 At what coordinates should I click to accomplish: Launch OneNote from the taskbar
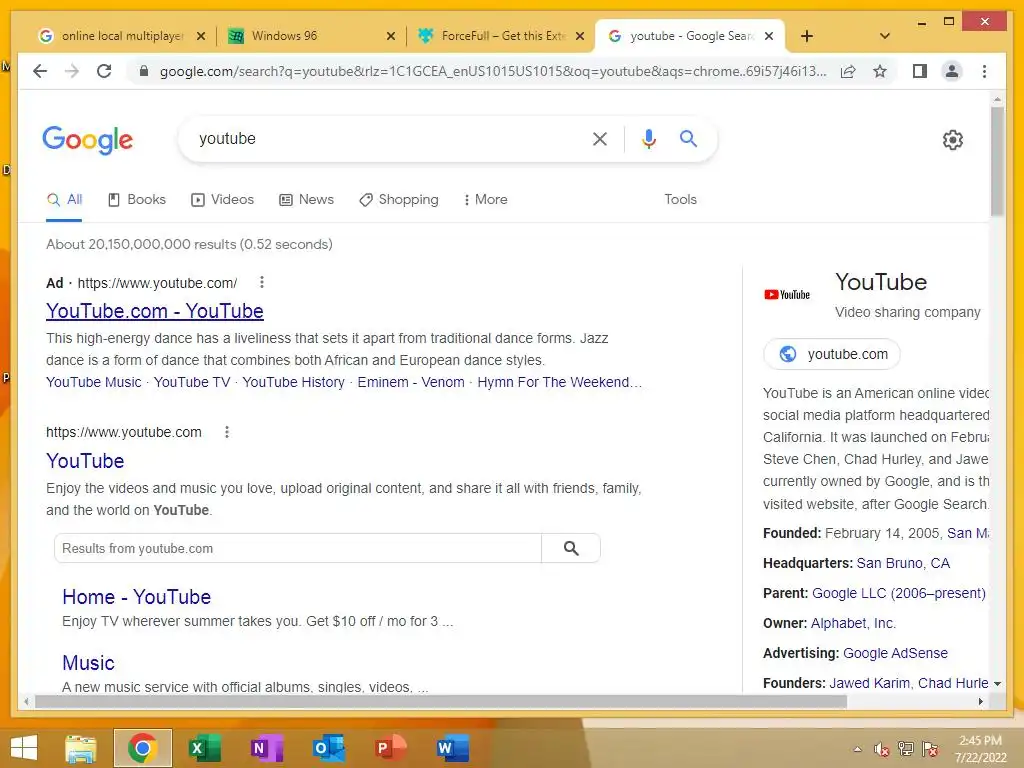266,748
